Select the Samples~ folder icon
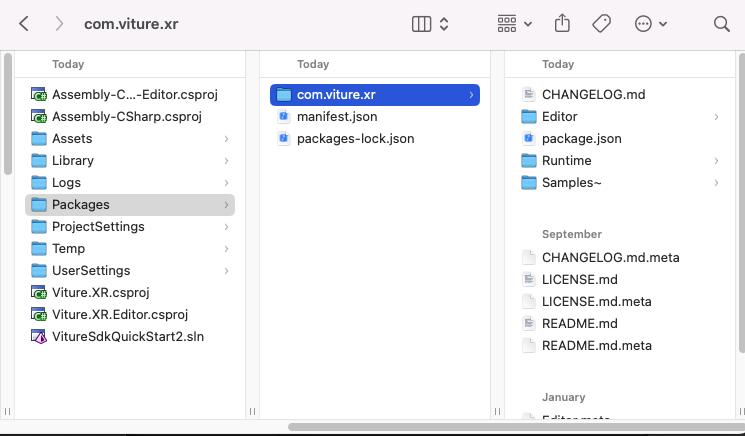 [x=529, y=182]
